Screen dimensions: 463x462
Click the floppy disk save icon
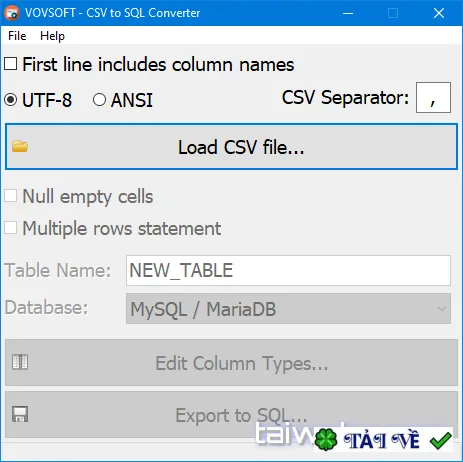click(x=20, y=414)
